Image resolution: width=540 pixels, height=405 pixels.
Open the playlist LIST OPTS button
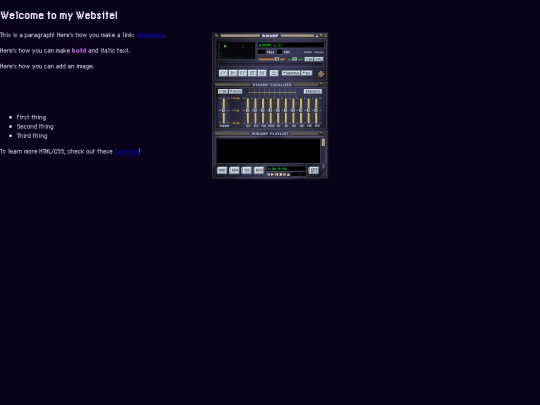point(313,170)
